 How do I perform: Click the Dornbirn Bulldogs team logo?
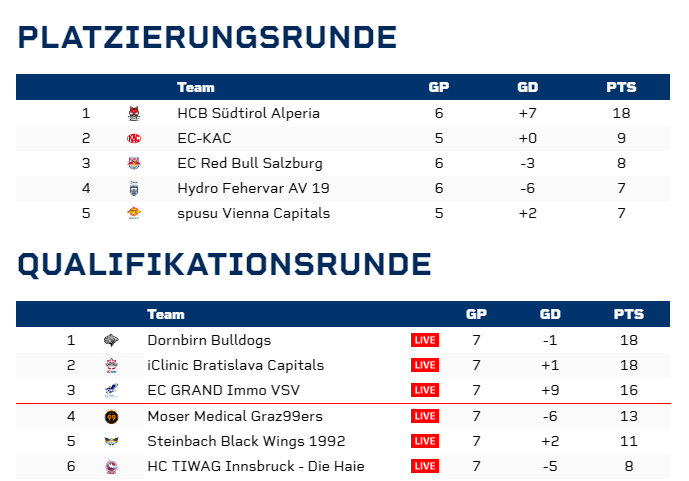111,340
